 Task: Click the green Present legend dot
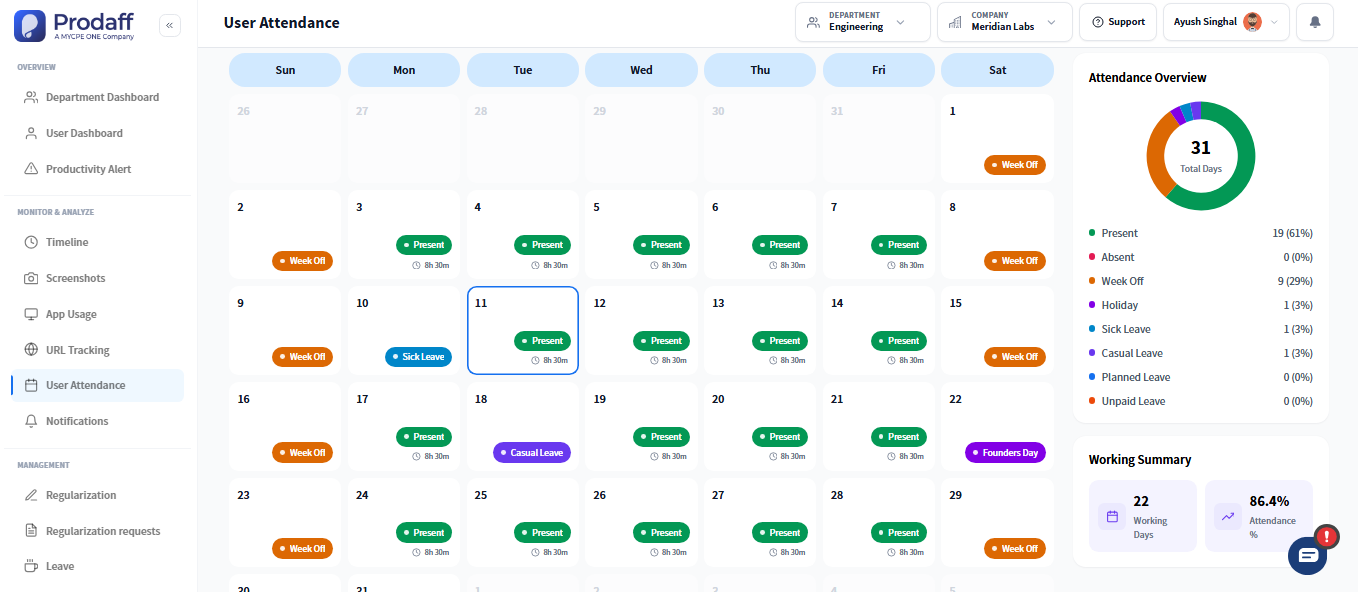click(x=1092, y=233)
